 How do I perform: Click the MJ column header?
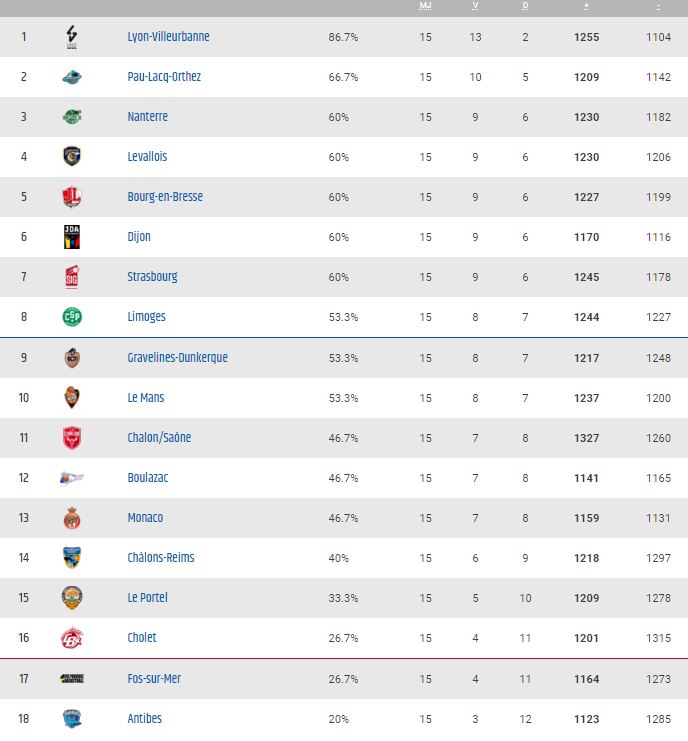(425, 6)
